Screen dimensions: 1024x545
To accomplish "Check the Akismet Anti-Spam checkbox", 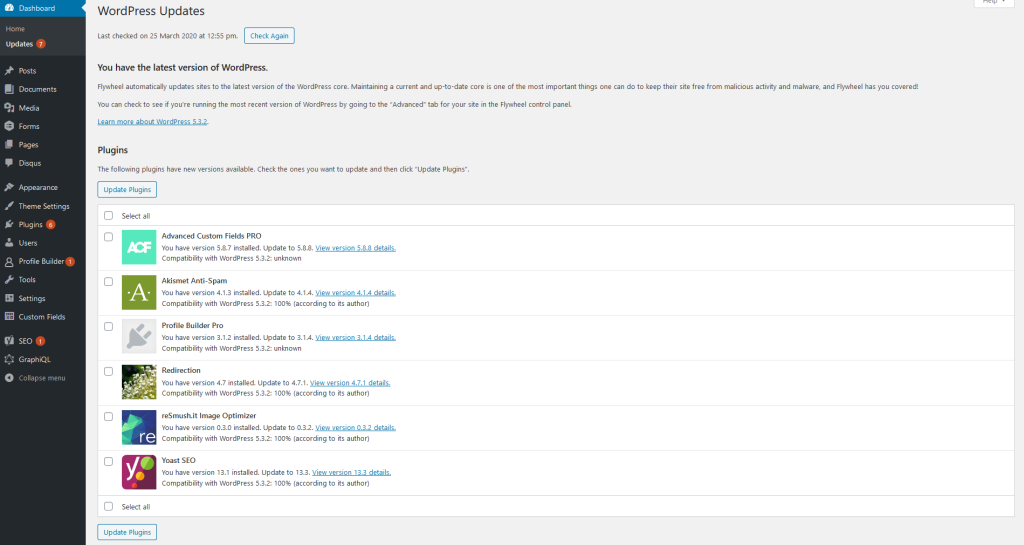I will 108,281.
